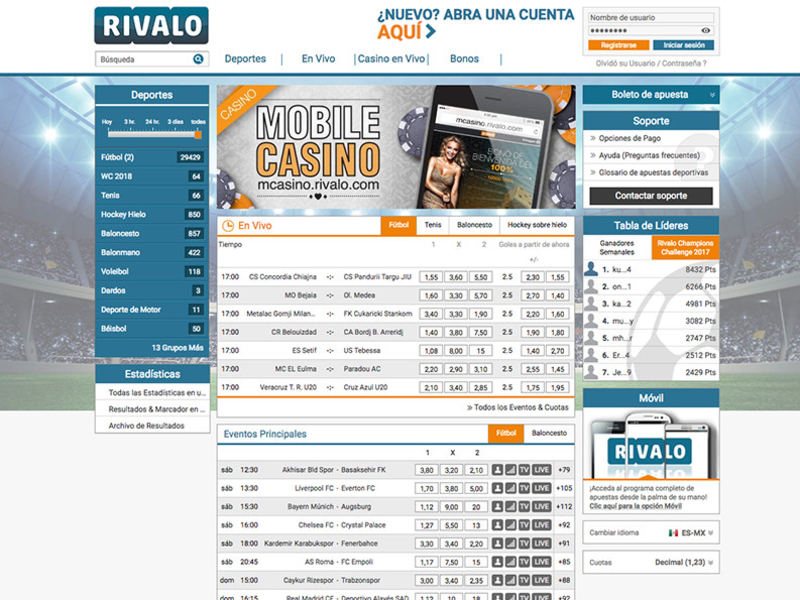Open Casino en Vivo menu item

pos(391,59)
